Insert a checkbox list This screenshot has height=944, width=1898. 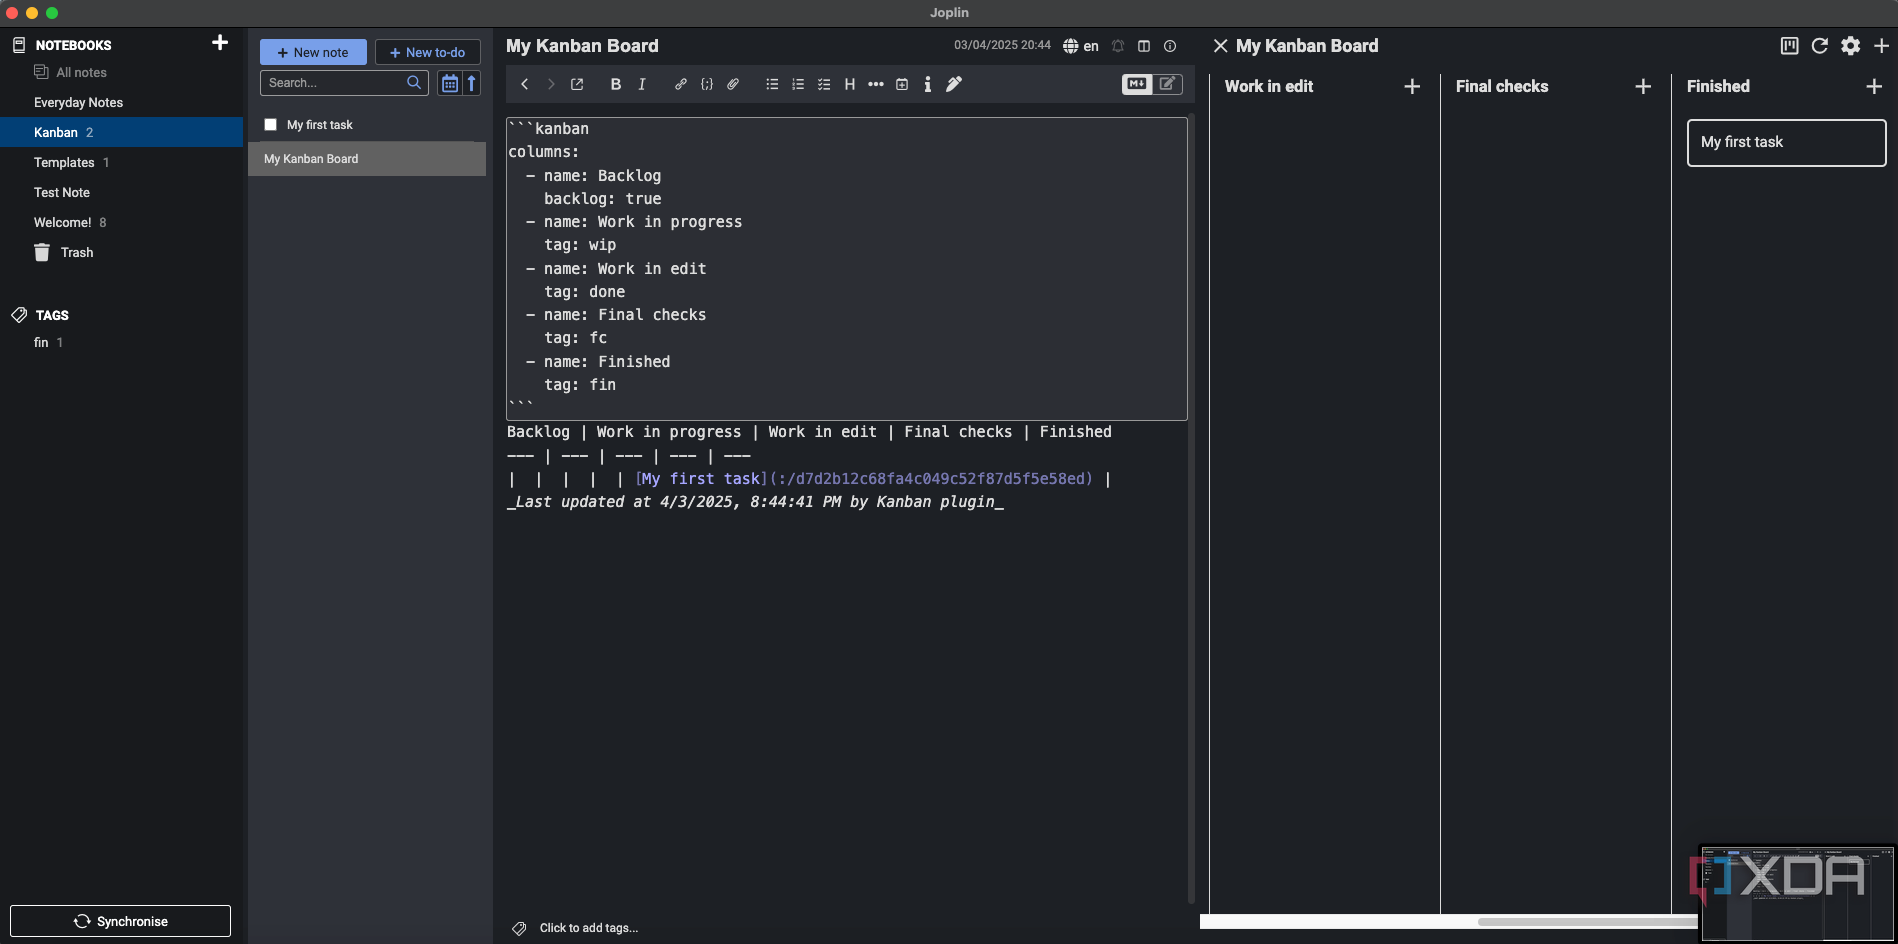(824, 84)
